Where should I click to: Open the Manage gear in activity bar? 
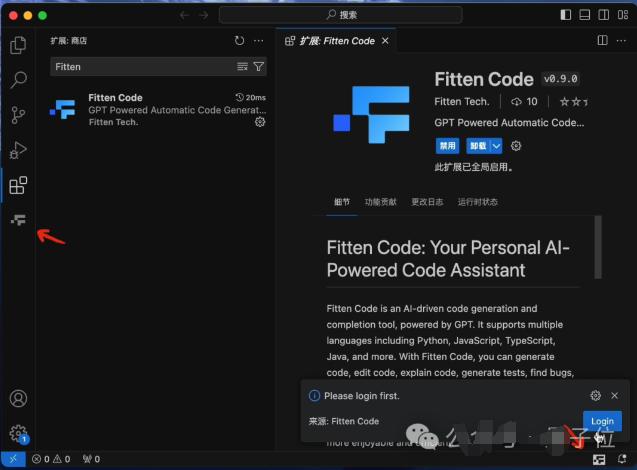click(x=18, y=433)
